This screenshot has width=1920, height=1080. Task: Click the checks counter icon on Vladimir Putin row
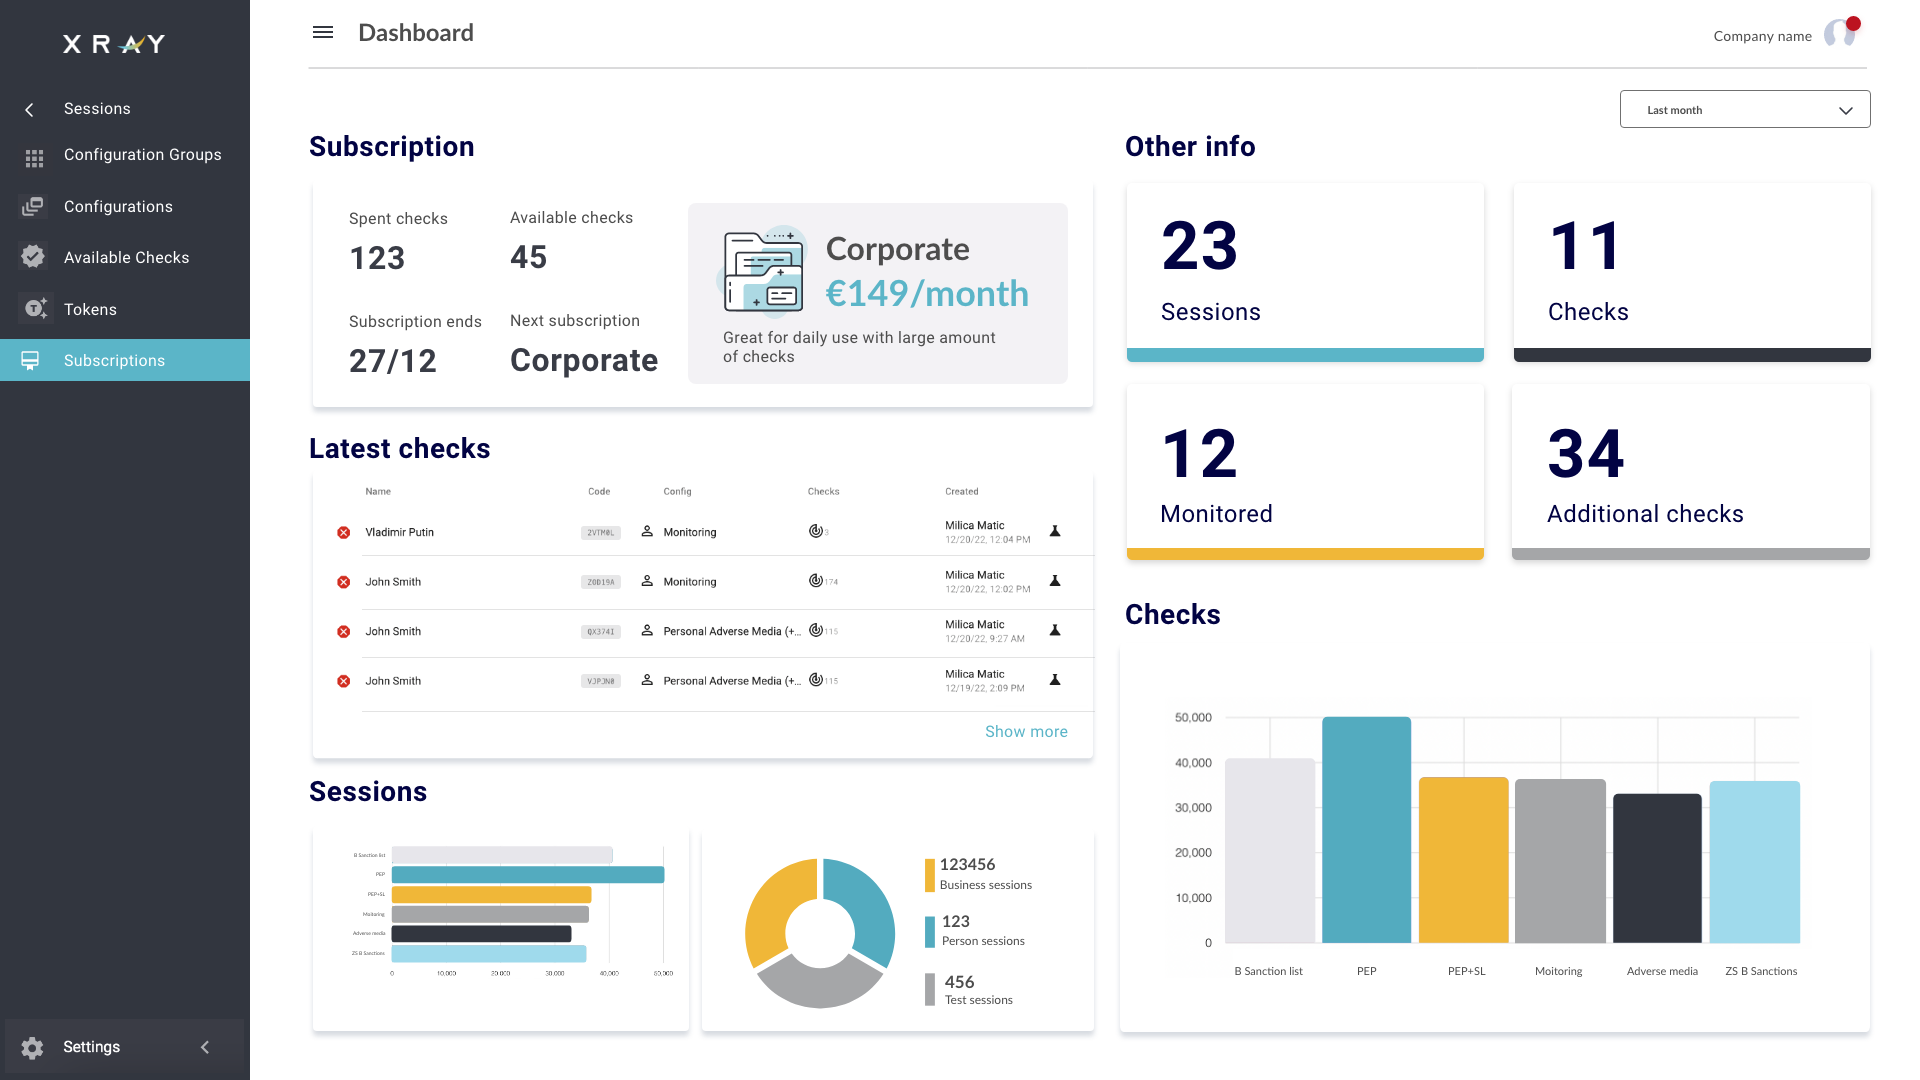(817, 532)
